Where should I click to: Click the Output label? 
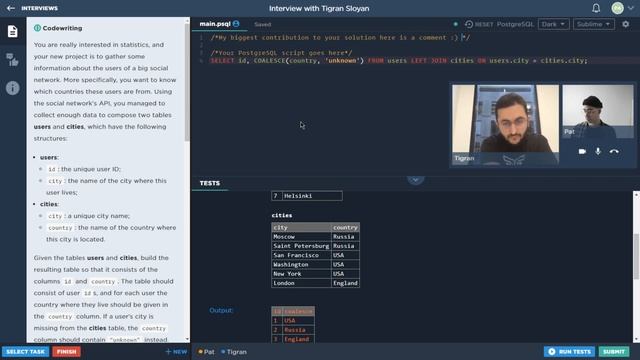click(221, 311)
